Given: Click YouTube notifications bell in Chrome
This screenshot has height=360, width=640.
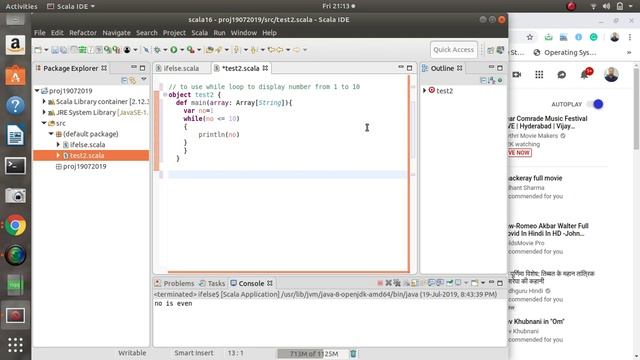Looking at the screenshot, I should (585, 74).
